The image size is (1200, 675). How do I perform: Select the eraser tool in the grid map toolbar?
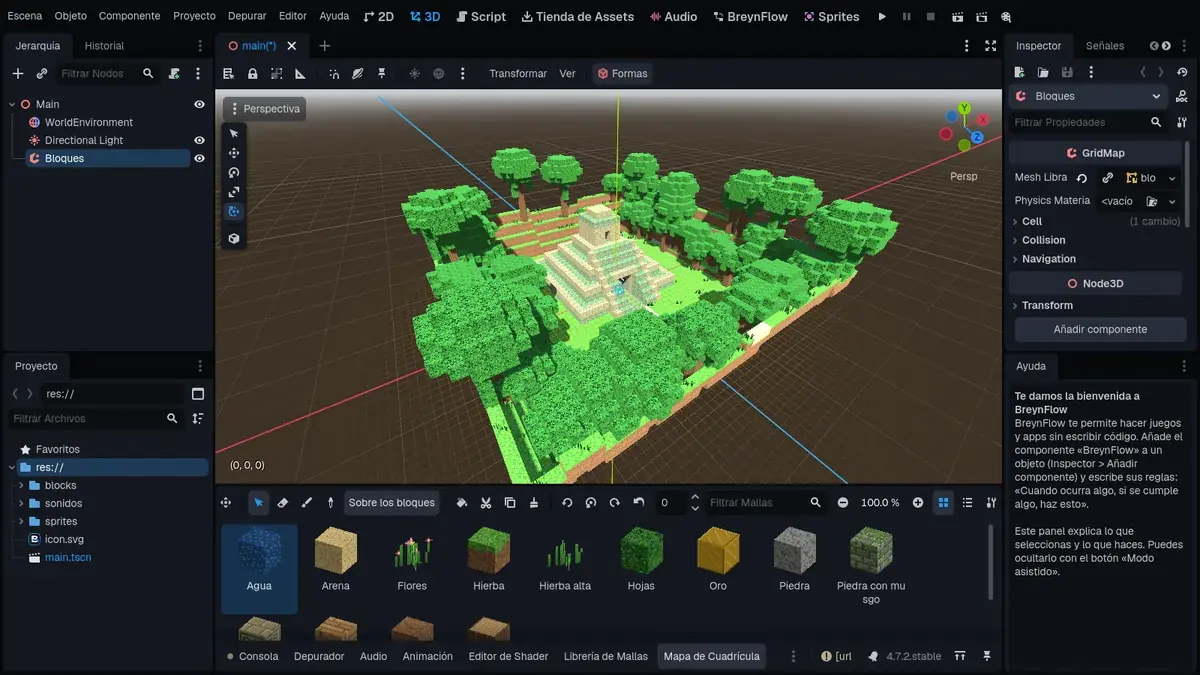[283, 503]
